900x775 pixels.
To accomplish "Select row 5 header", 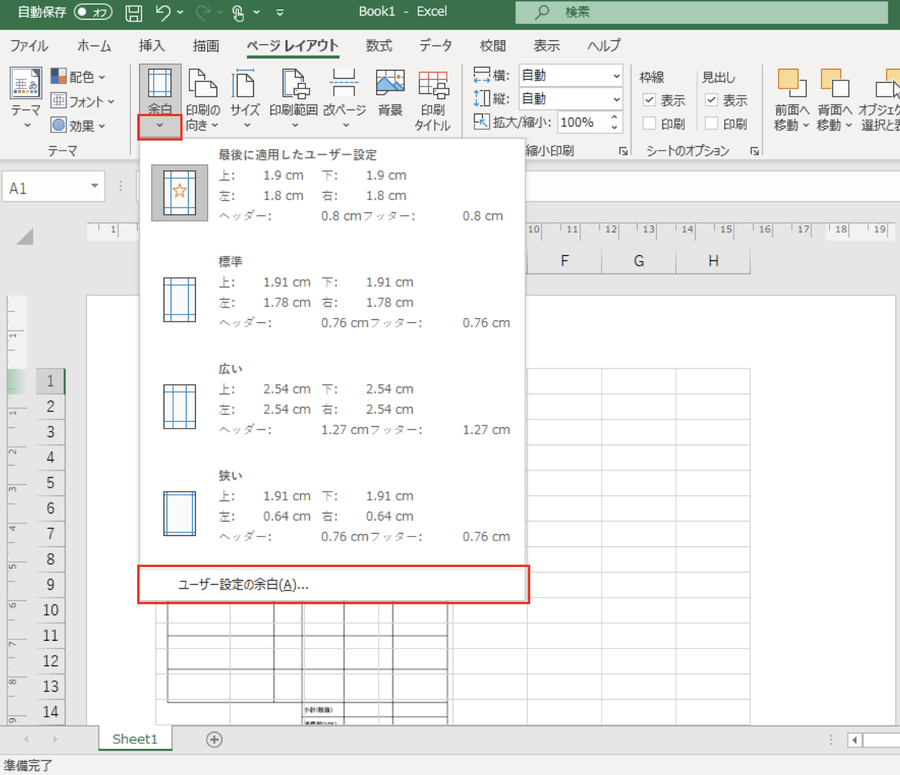I will click(51, 483).
